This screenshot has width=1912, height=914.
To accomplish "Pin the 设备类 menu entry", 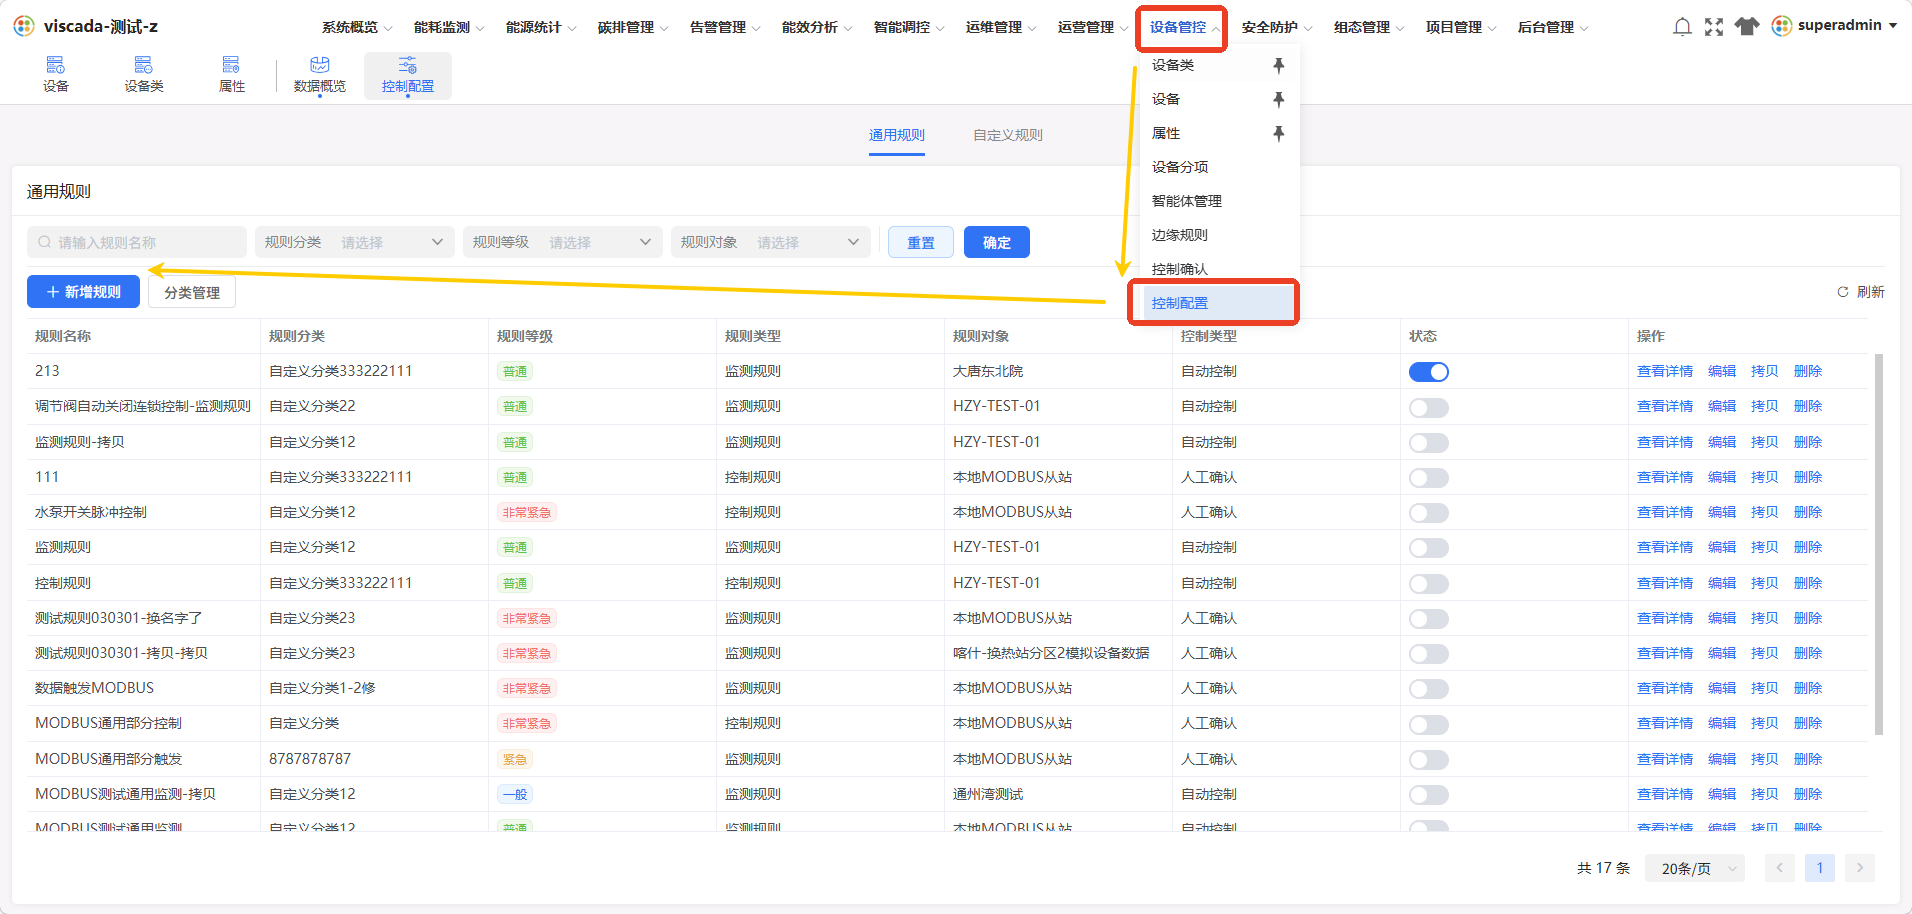I will click(x=1278, y=65).
